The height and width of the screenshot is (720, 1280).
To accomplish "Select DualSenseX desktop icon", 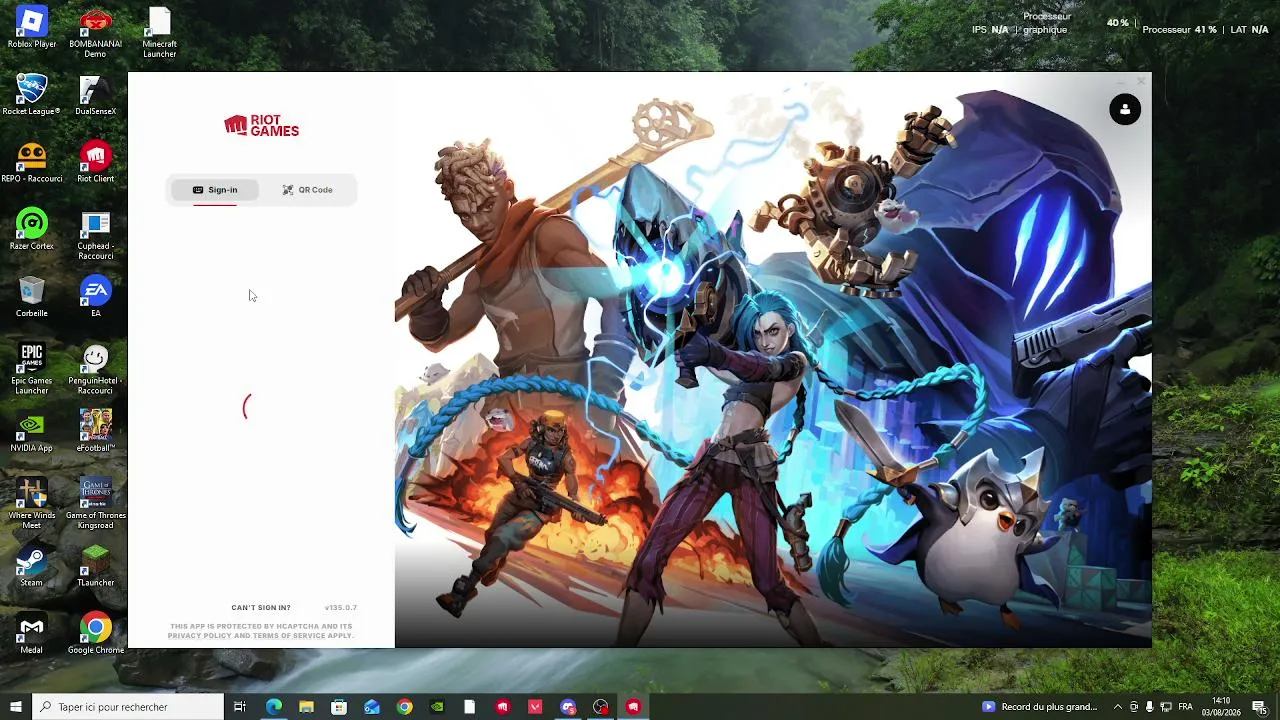I will point(95,94).
